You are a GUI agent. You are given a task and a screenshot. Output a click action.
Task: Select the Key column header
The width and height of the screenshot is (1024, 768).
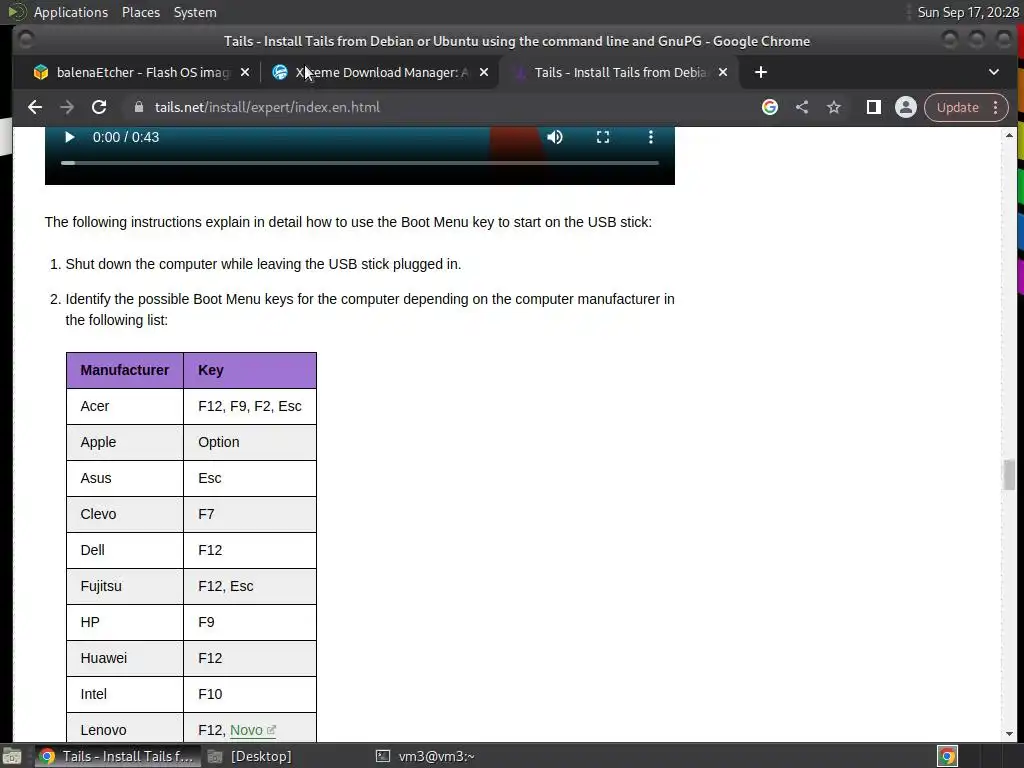pyautogui.click(x=250, y=370)
